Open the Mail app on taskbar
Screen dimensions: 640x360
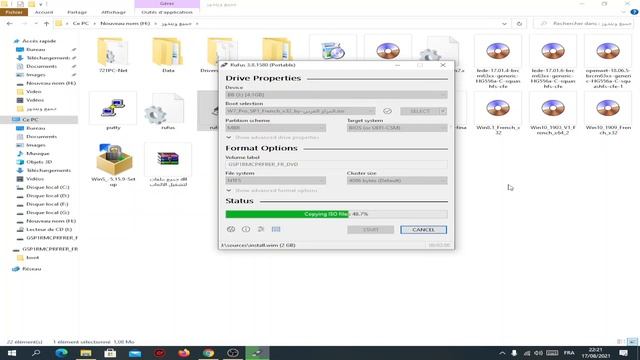[135, 353]
